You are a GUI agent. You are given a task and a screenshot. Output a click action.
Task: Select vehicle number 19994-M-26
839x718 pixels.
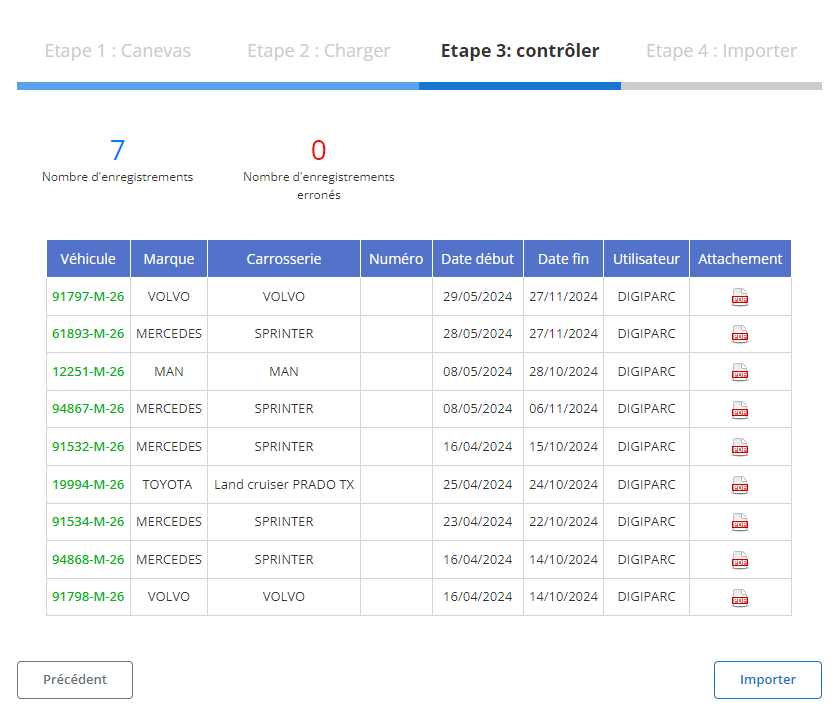point(88,485)
